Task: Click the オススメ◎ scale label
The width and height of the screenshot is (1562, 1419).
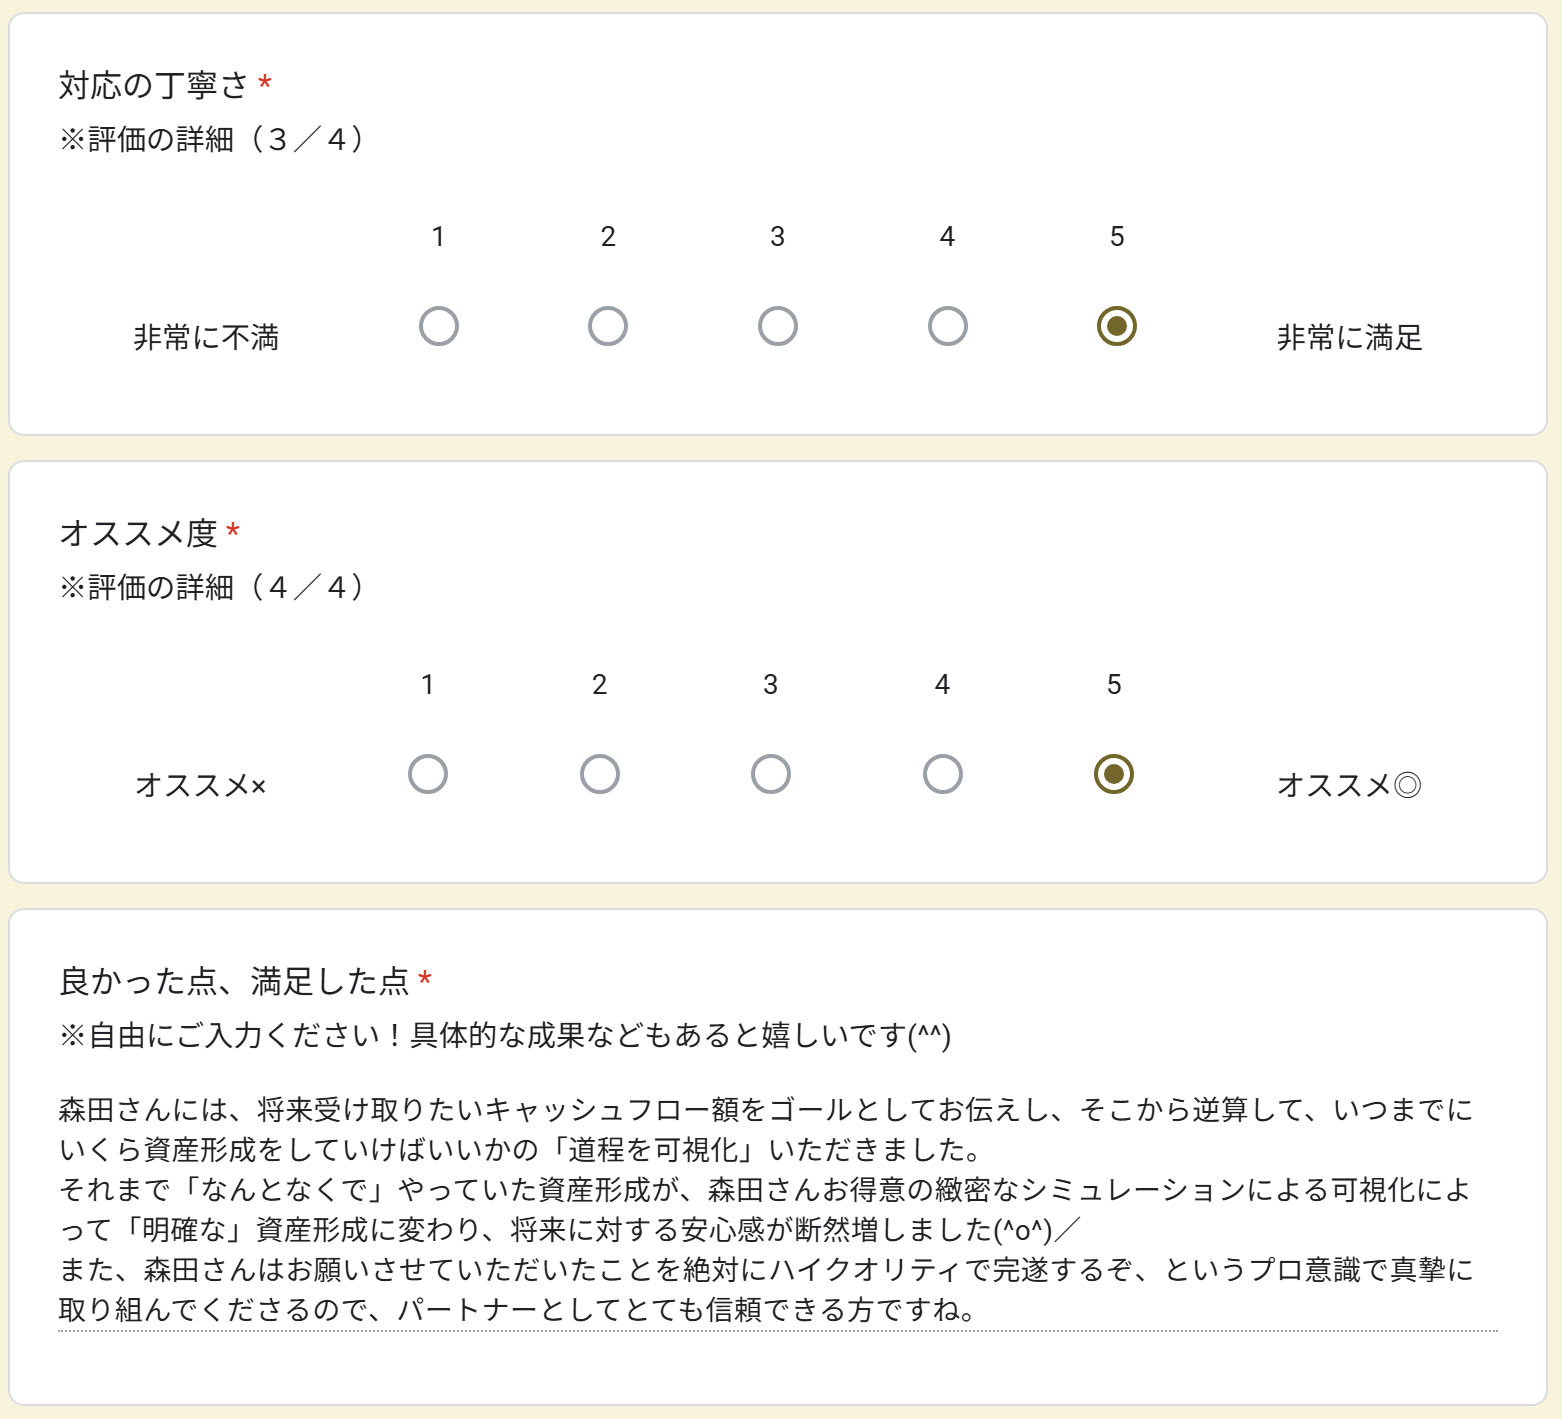Action: point(1349,786)
